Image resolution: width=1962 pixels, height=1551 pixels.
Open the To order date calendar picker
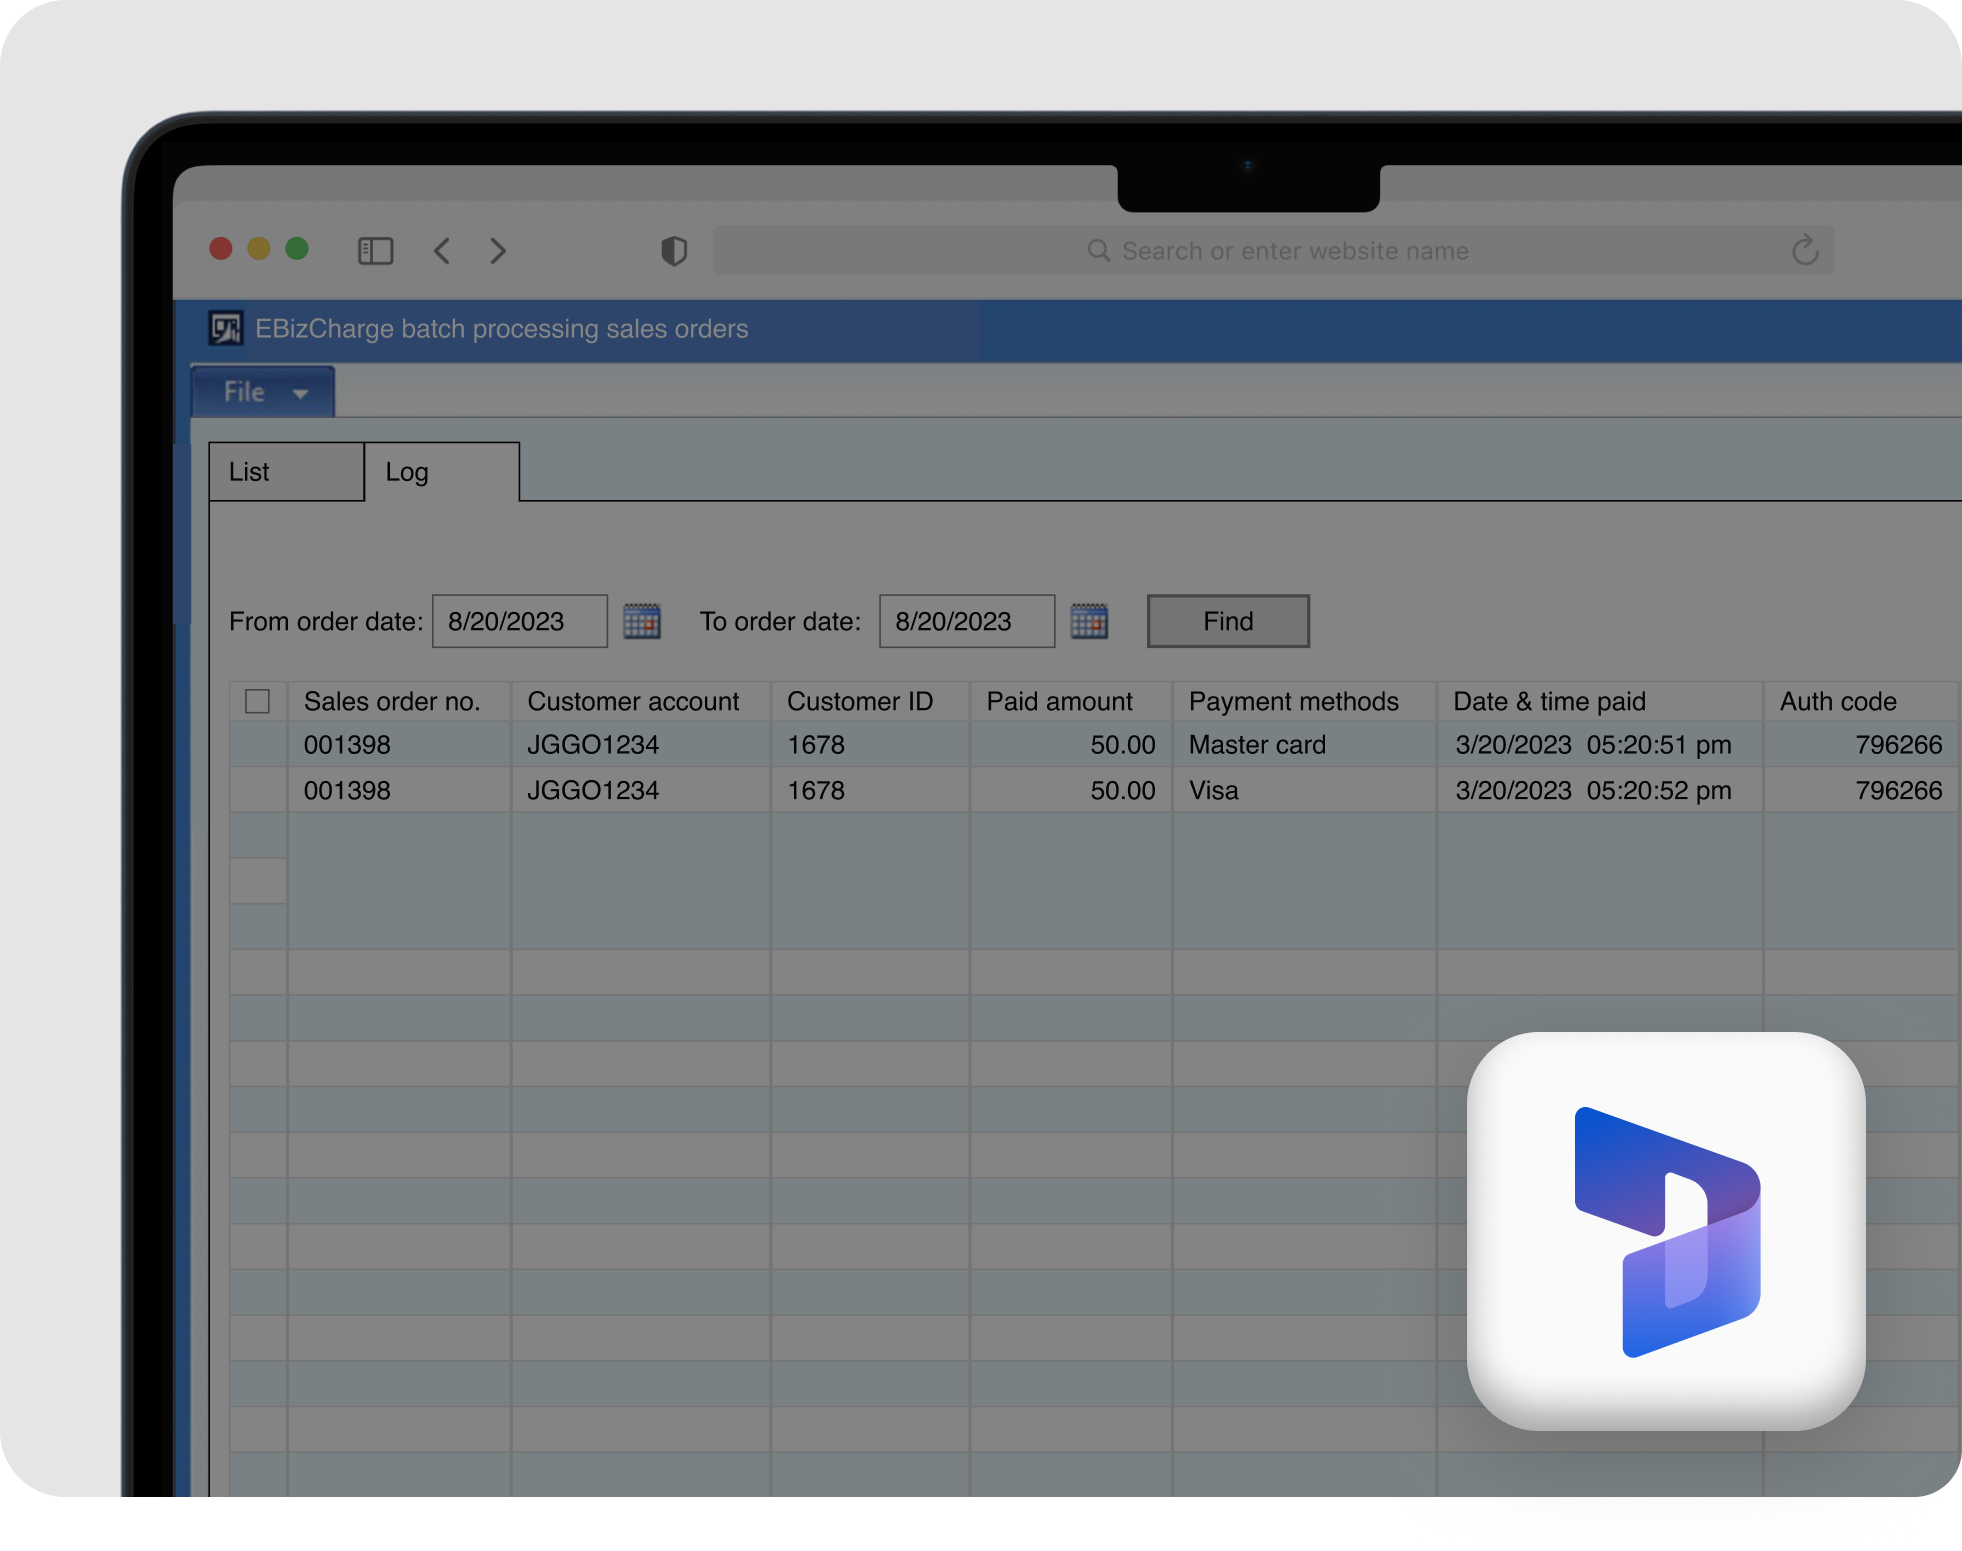(x=1089, y=621)
